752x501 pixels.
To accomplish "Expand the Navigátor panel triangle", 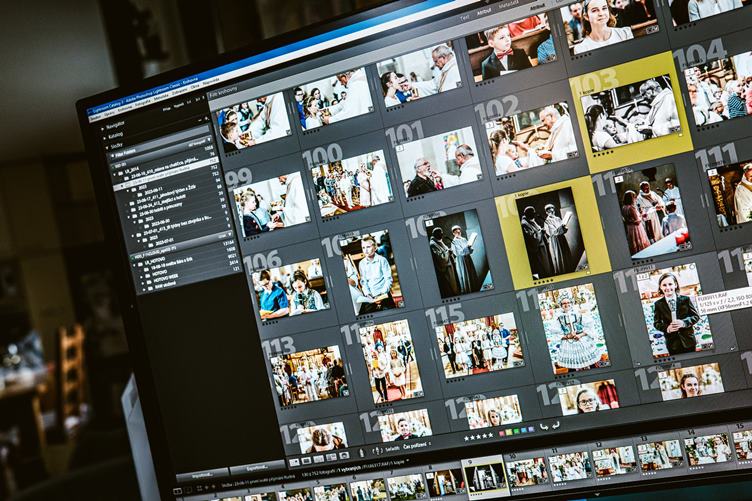I will pos(102,129).
